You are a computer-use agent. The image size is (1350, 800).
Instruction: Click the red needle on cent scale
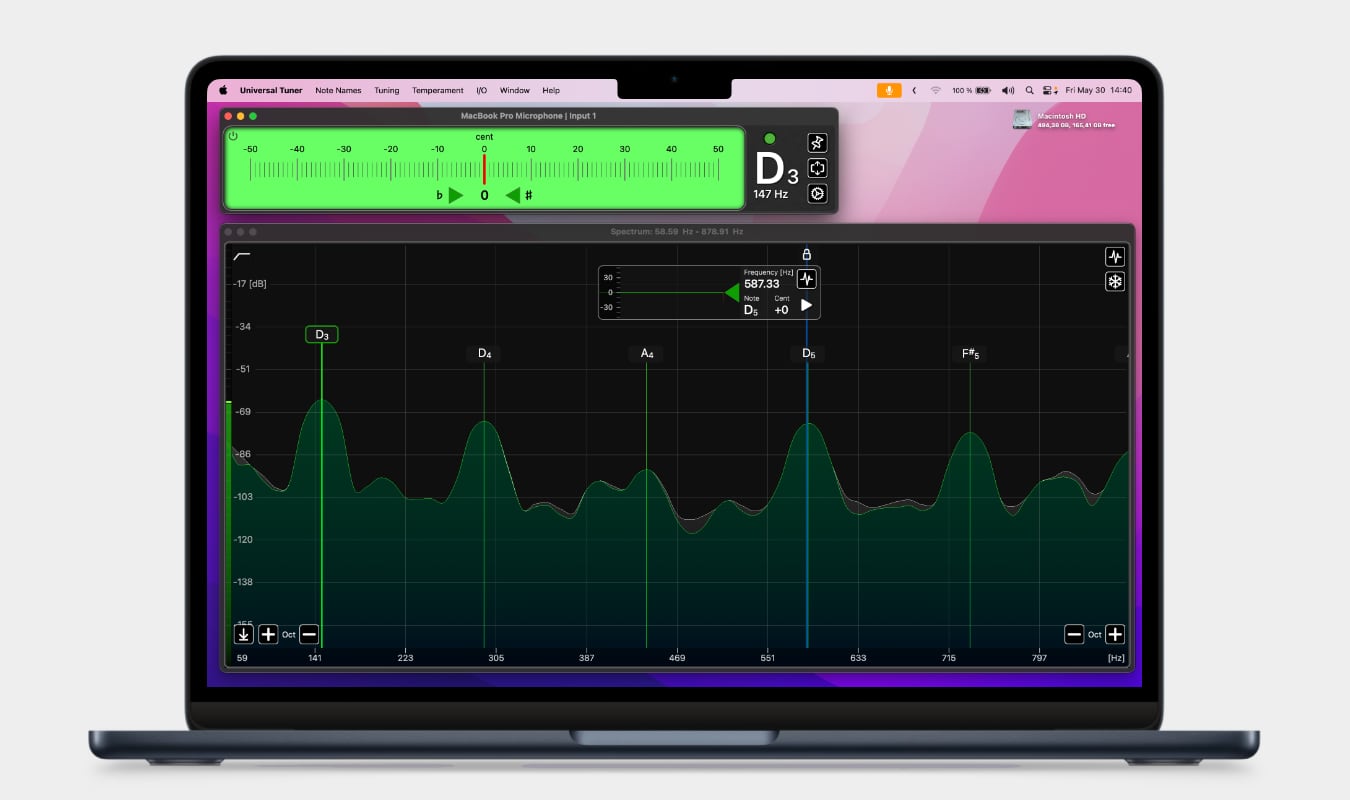click(484, 169)
